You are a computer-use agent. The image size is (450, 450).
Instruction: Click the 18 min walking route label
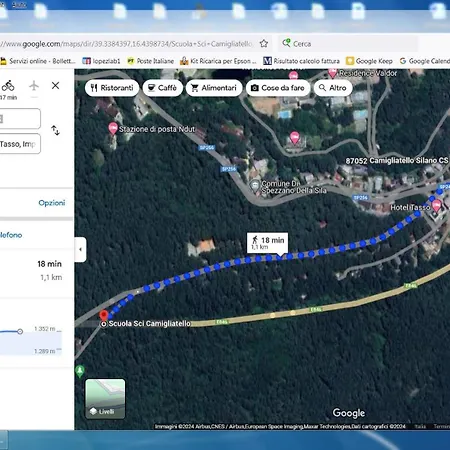[267, 243]
